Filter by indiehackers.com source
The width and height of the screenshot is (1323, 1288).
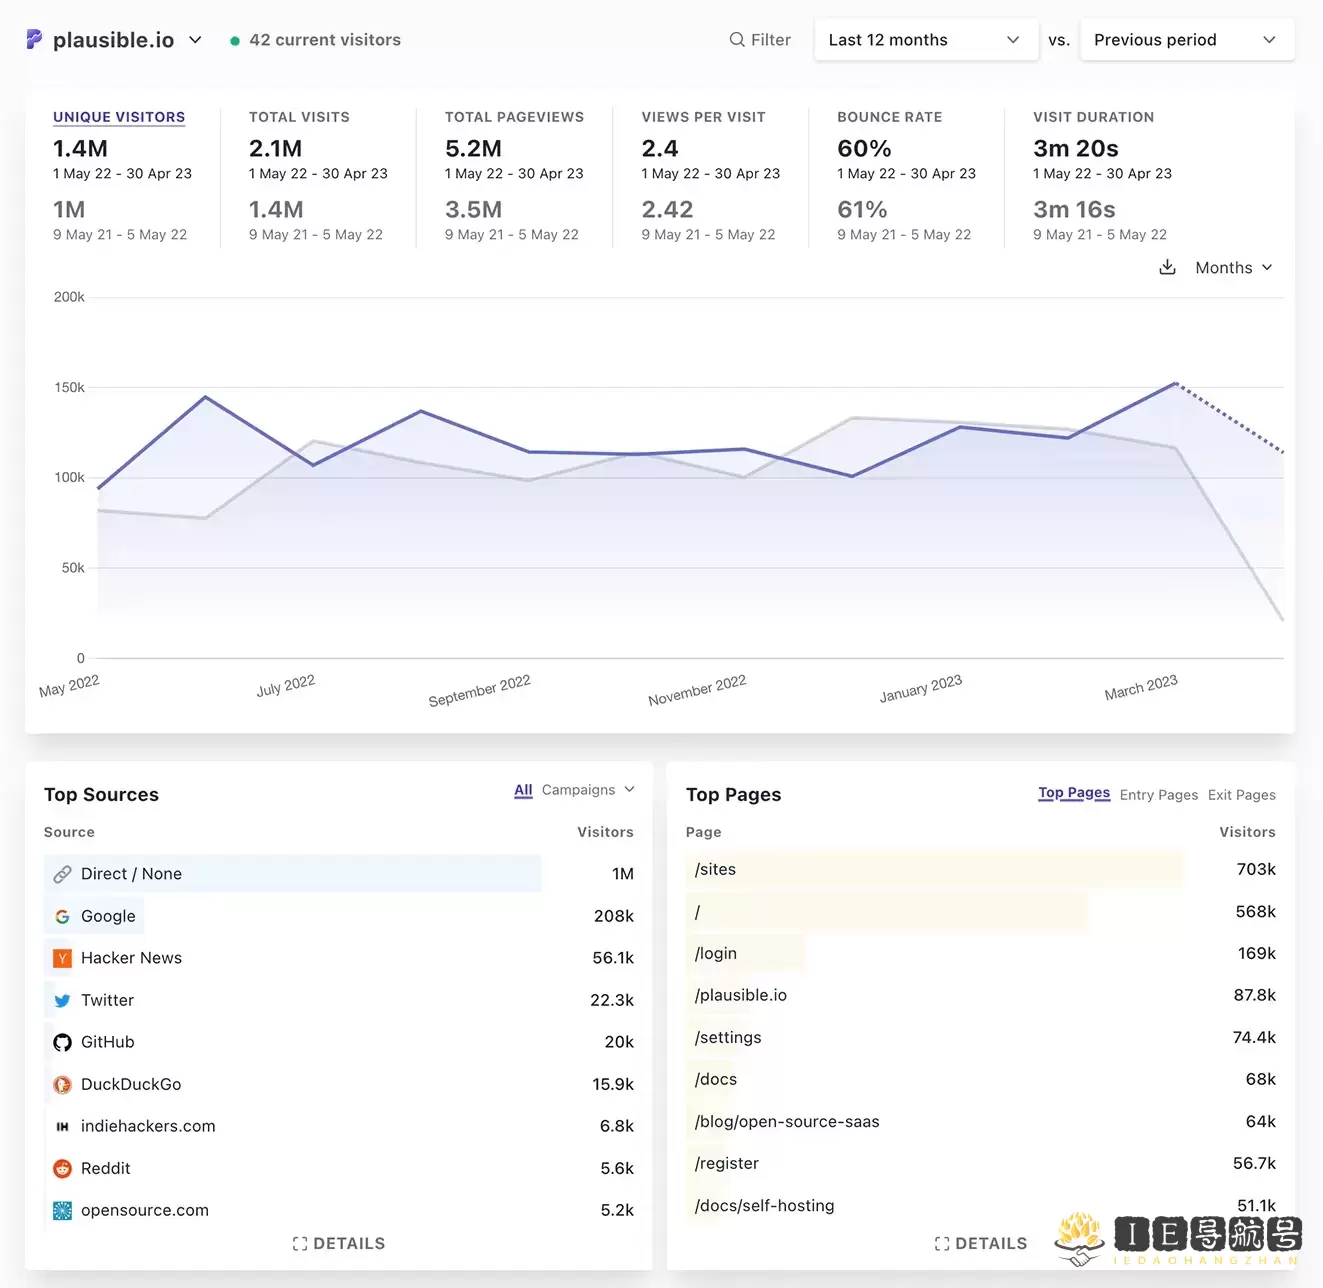coord(148,1126)
